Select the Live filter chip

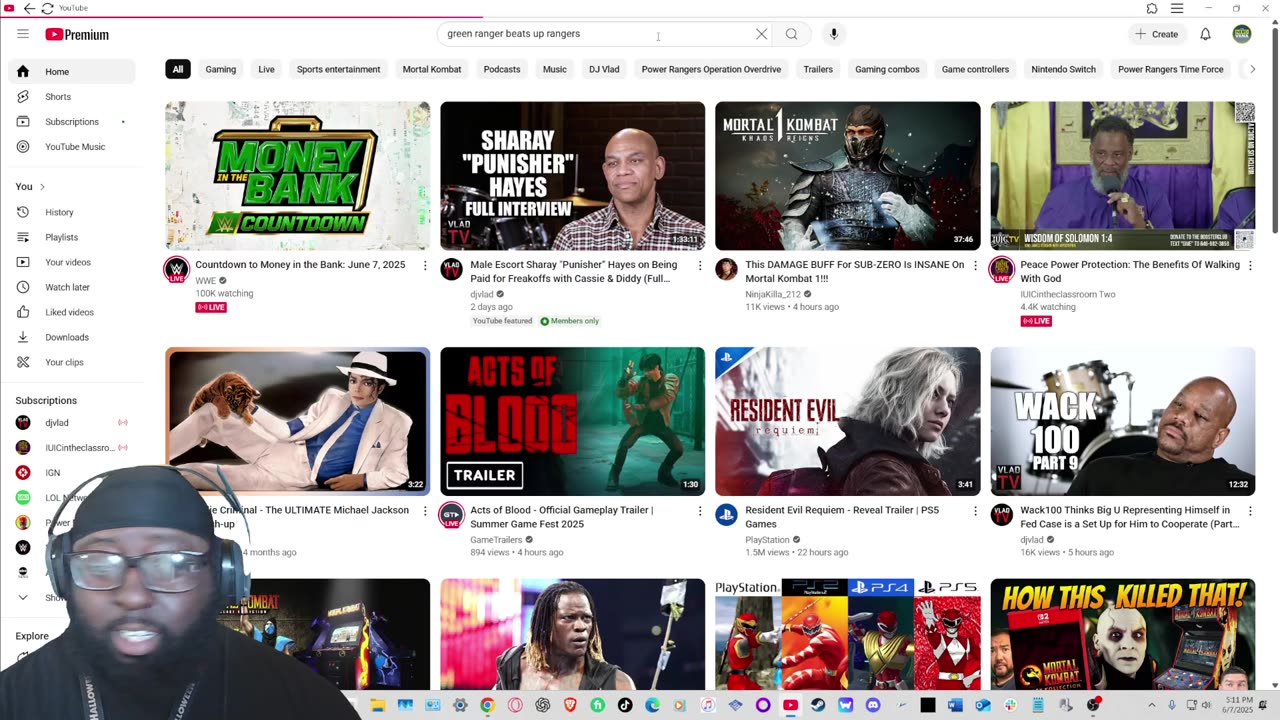(266, 69)
